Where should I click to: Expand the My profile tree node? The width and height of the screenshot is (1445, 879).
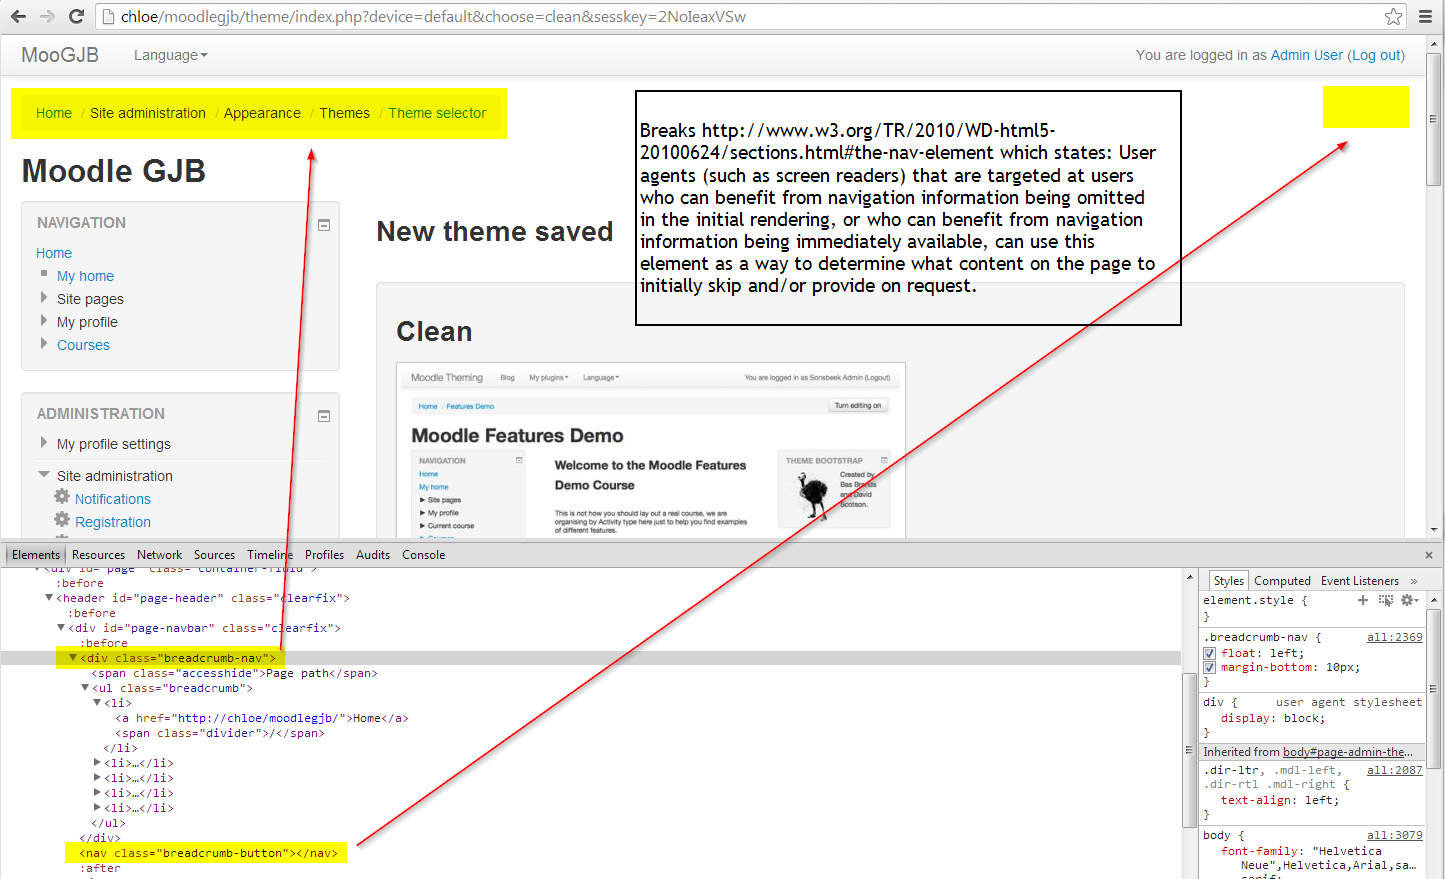pyautogui.click(x=44, y=320)
